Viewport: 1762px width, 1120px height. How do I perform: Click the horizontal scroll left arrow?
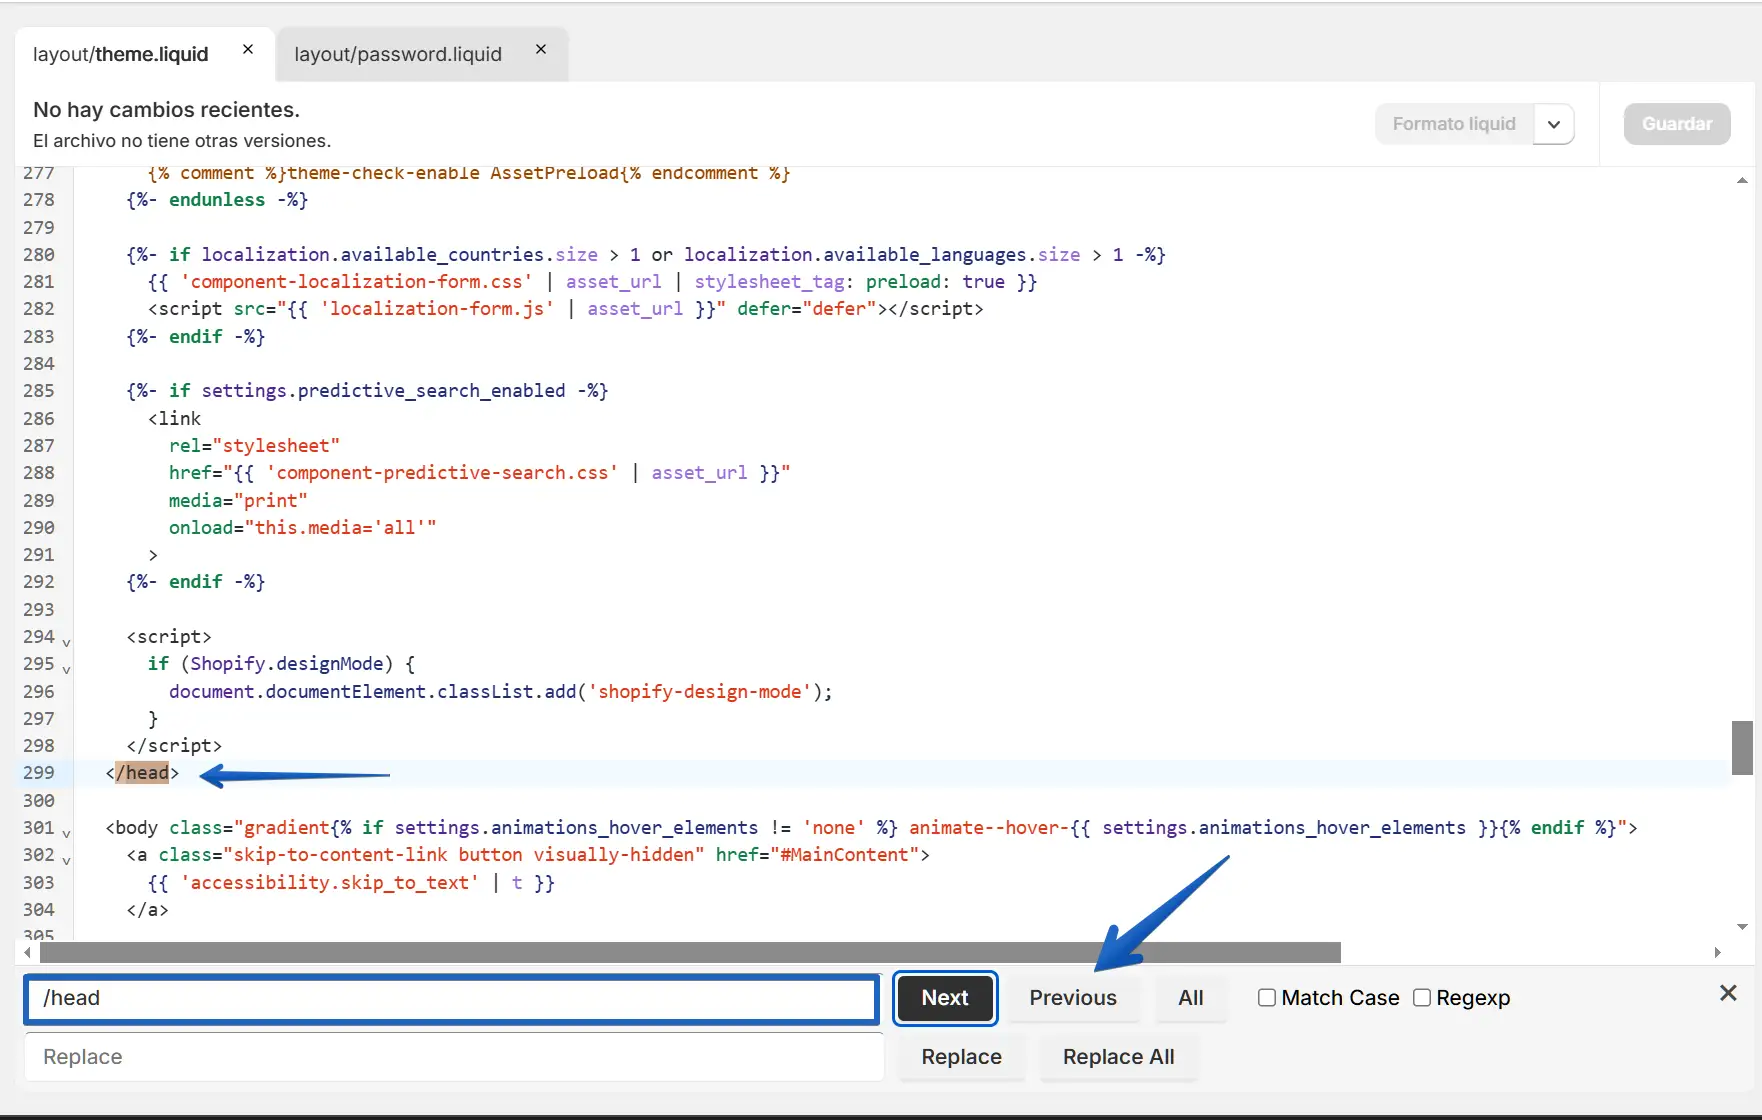[27, 952]
